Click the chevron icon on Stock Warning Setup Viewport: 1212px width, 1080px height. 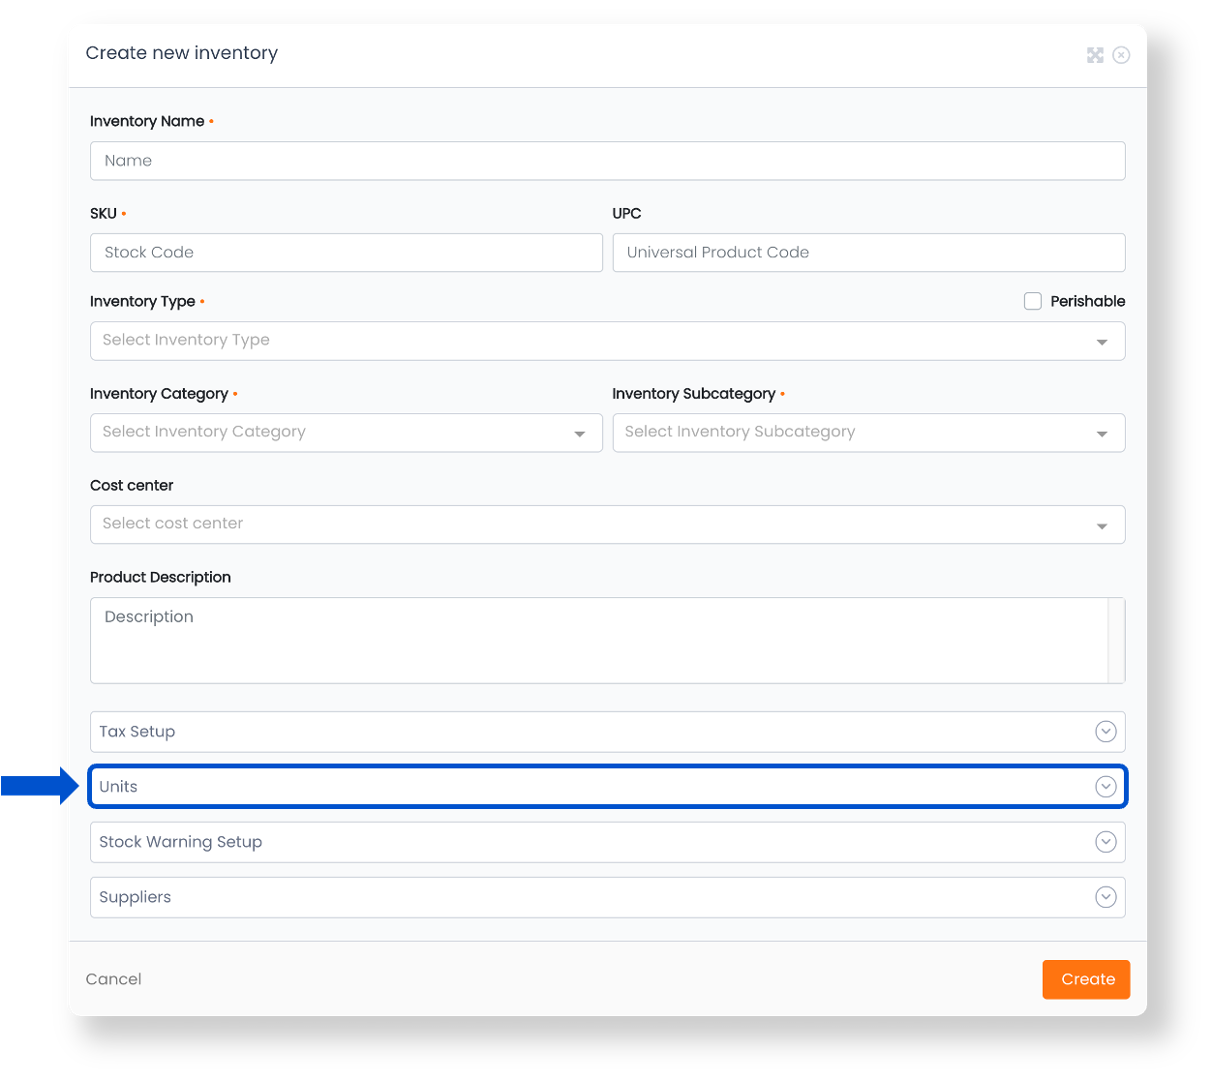click(1106, 841)
